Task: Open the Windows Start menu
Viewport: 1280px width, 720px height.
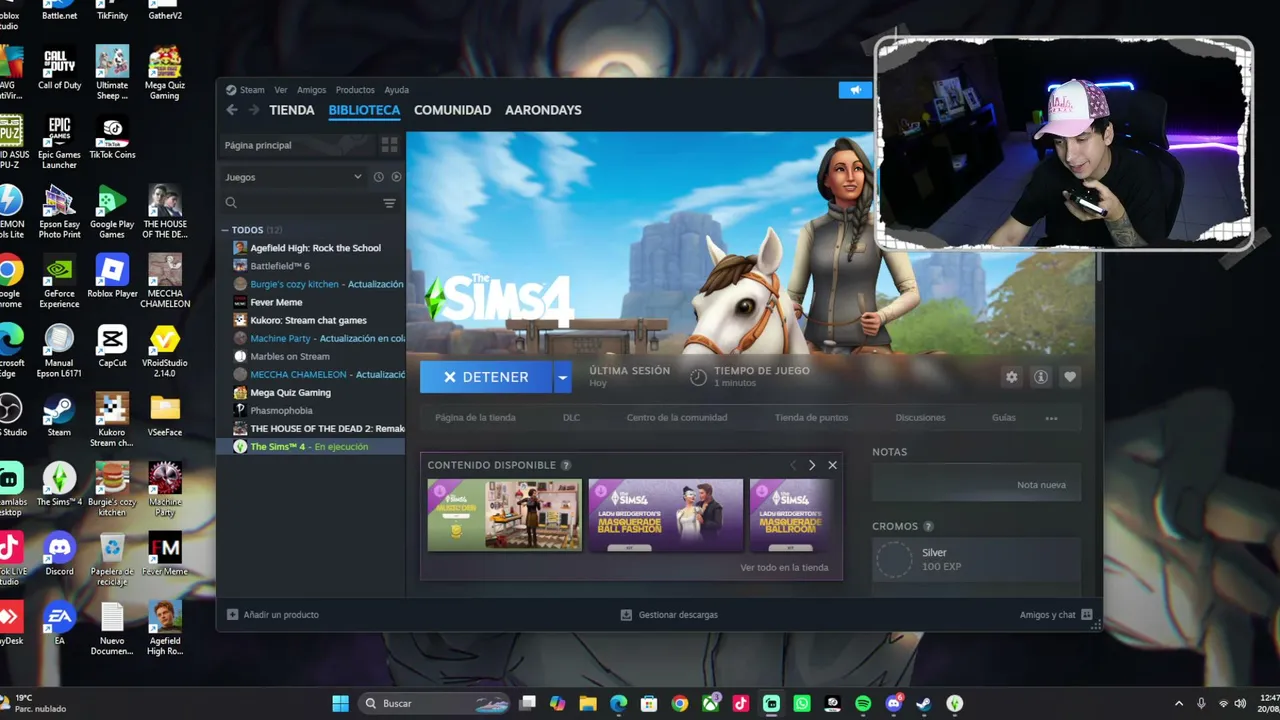Action: 340,704
